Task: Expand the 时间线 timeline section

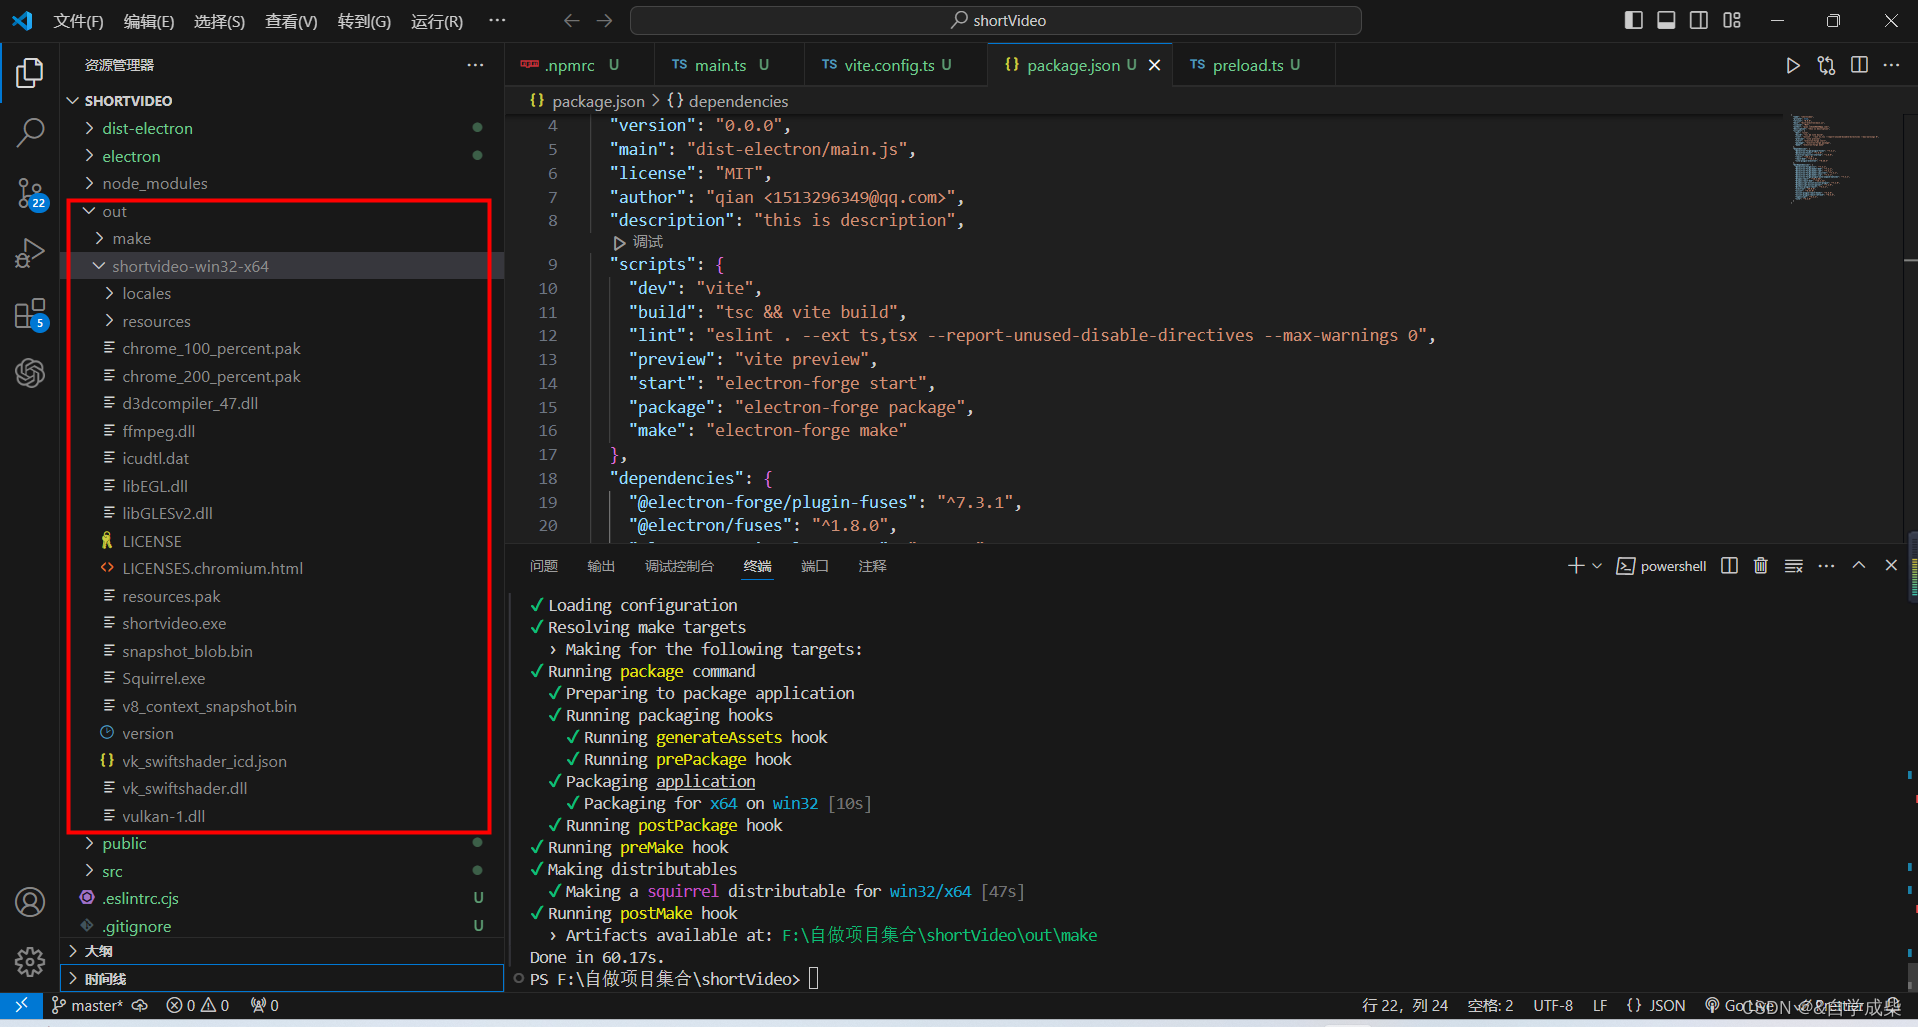Action: [282, 978]
